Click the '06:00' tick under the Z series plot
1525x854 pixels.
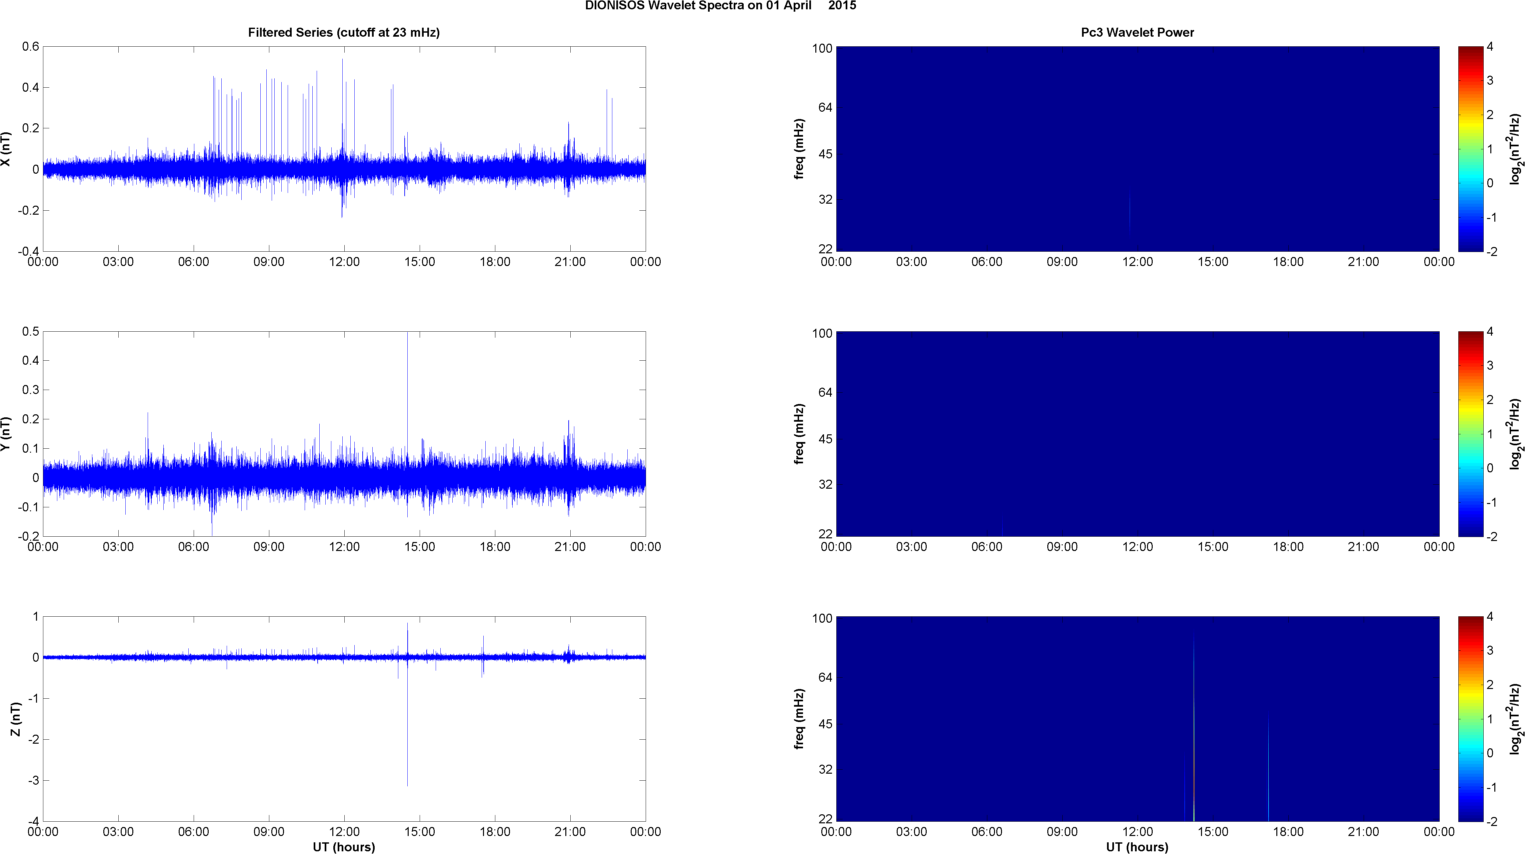click(193, 832)
